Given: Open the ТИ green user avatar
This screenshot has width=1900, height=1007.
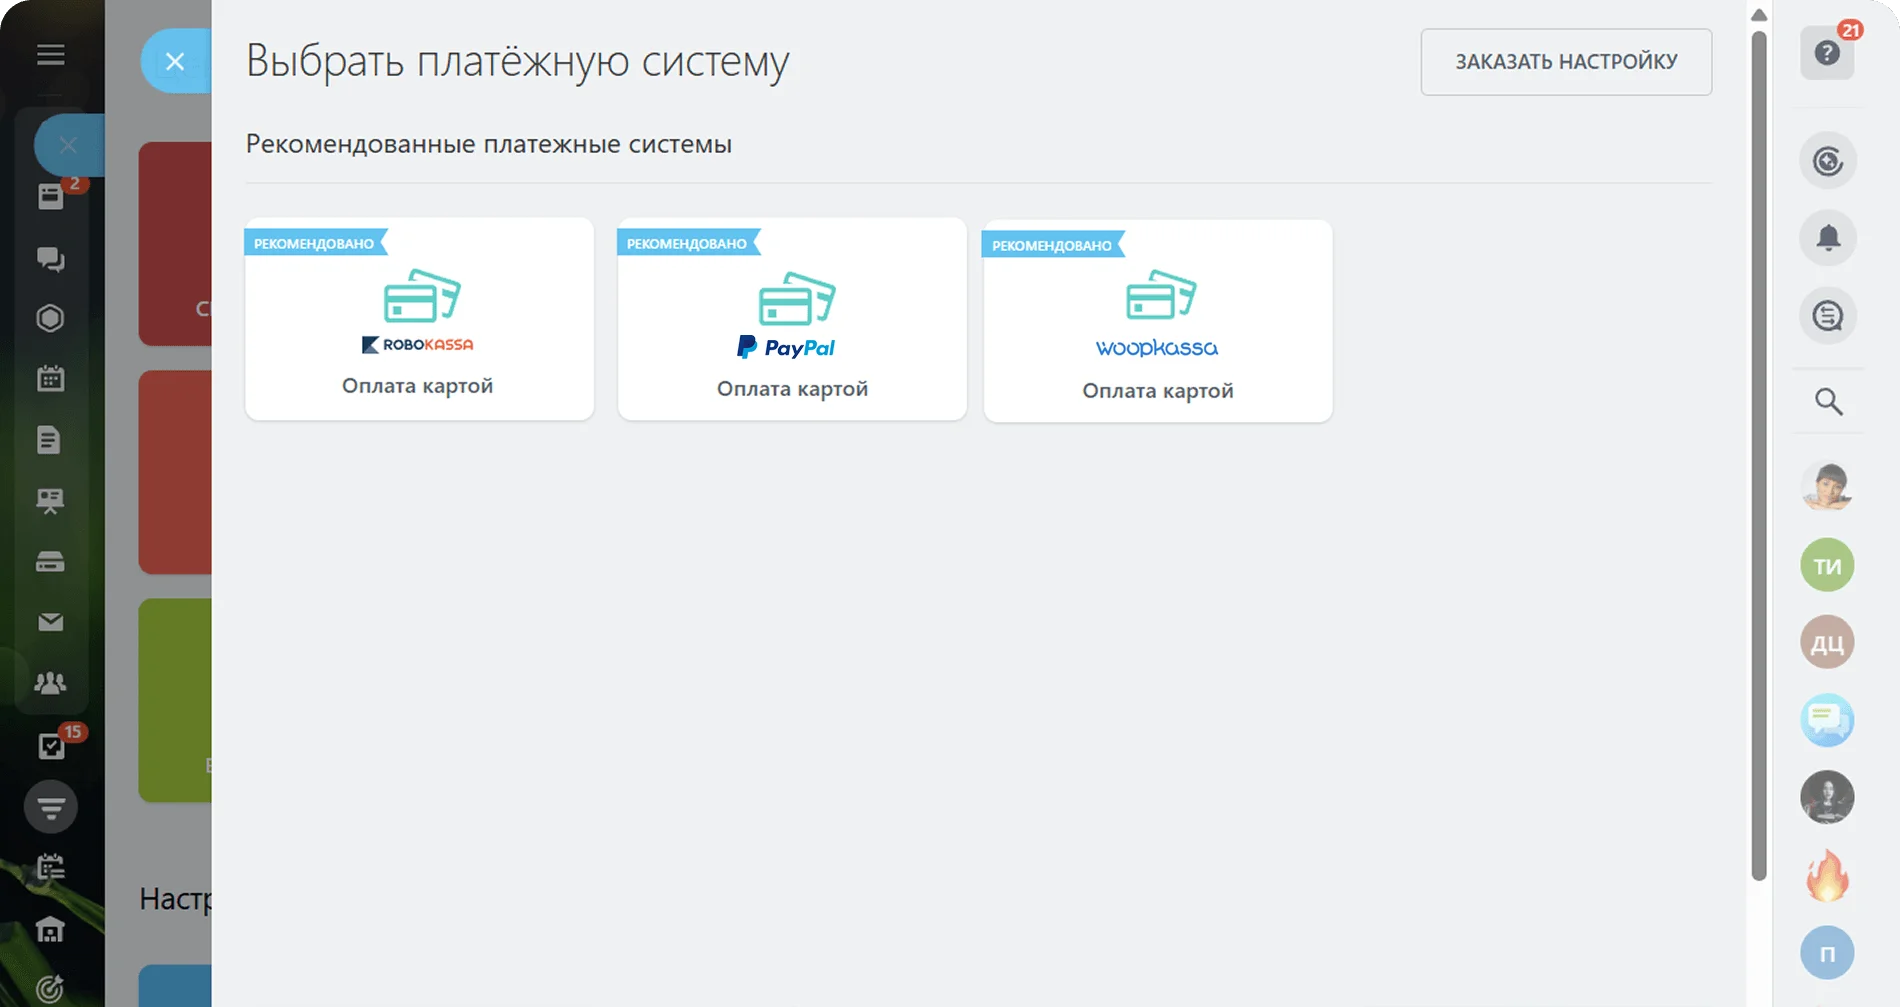Looking at the screenshot, I should click(x=1828, y=566).
